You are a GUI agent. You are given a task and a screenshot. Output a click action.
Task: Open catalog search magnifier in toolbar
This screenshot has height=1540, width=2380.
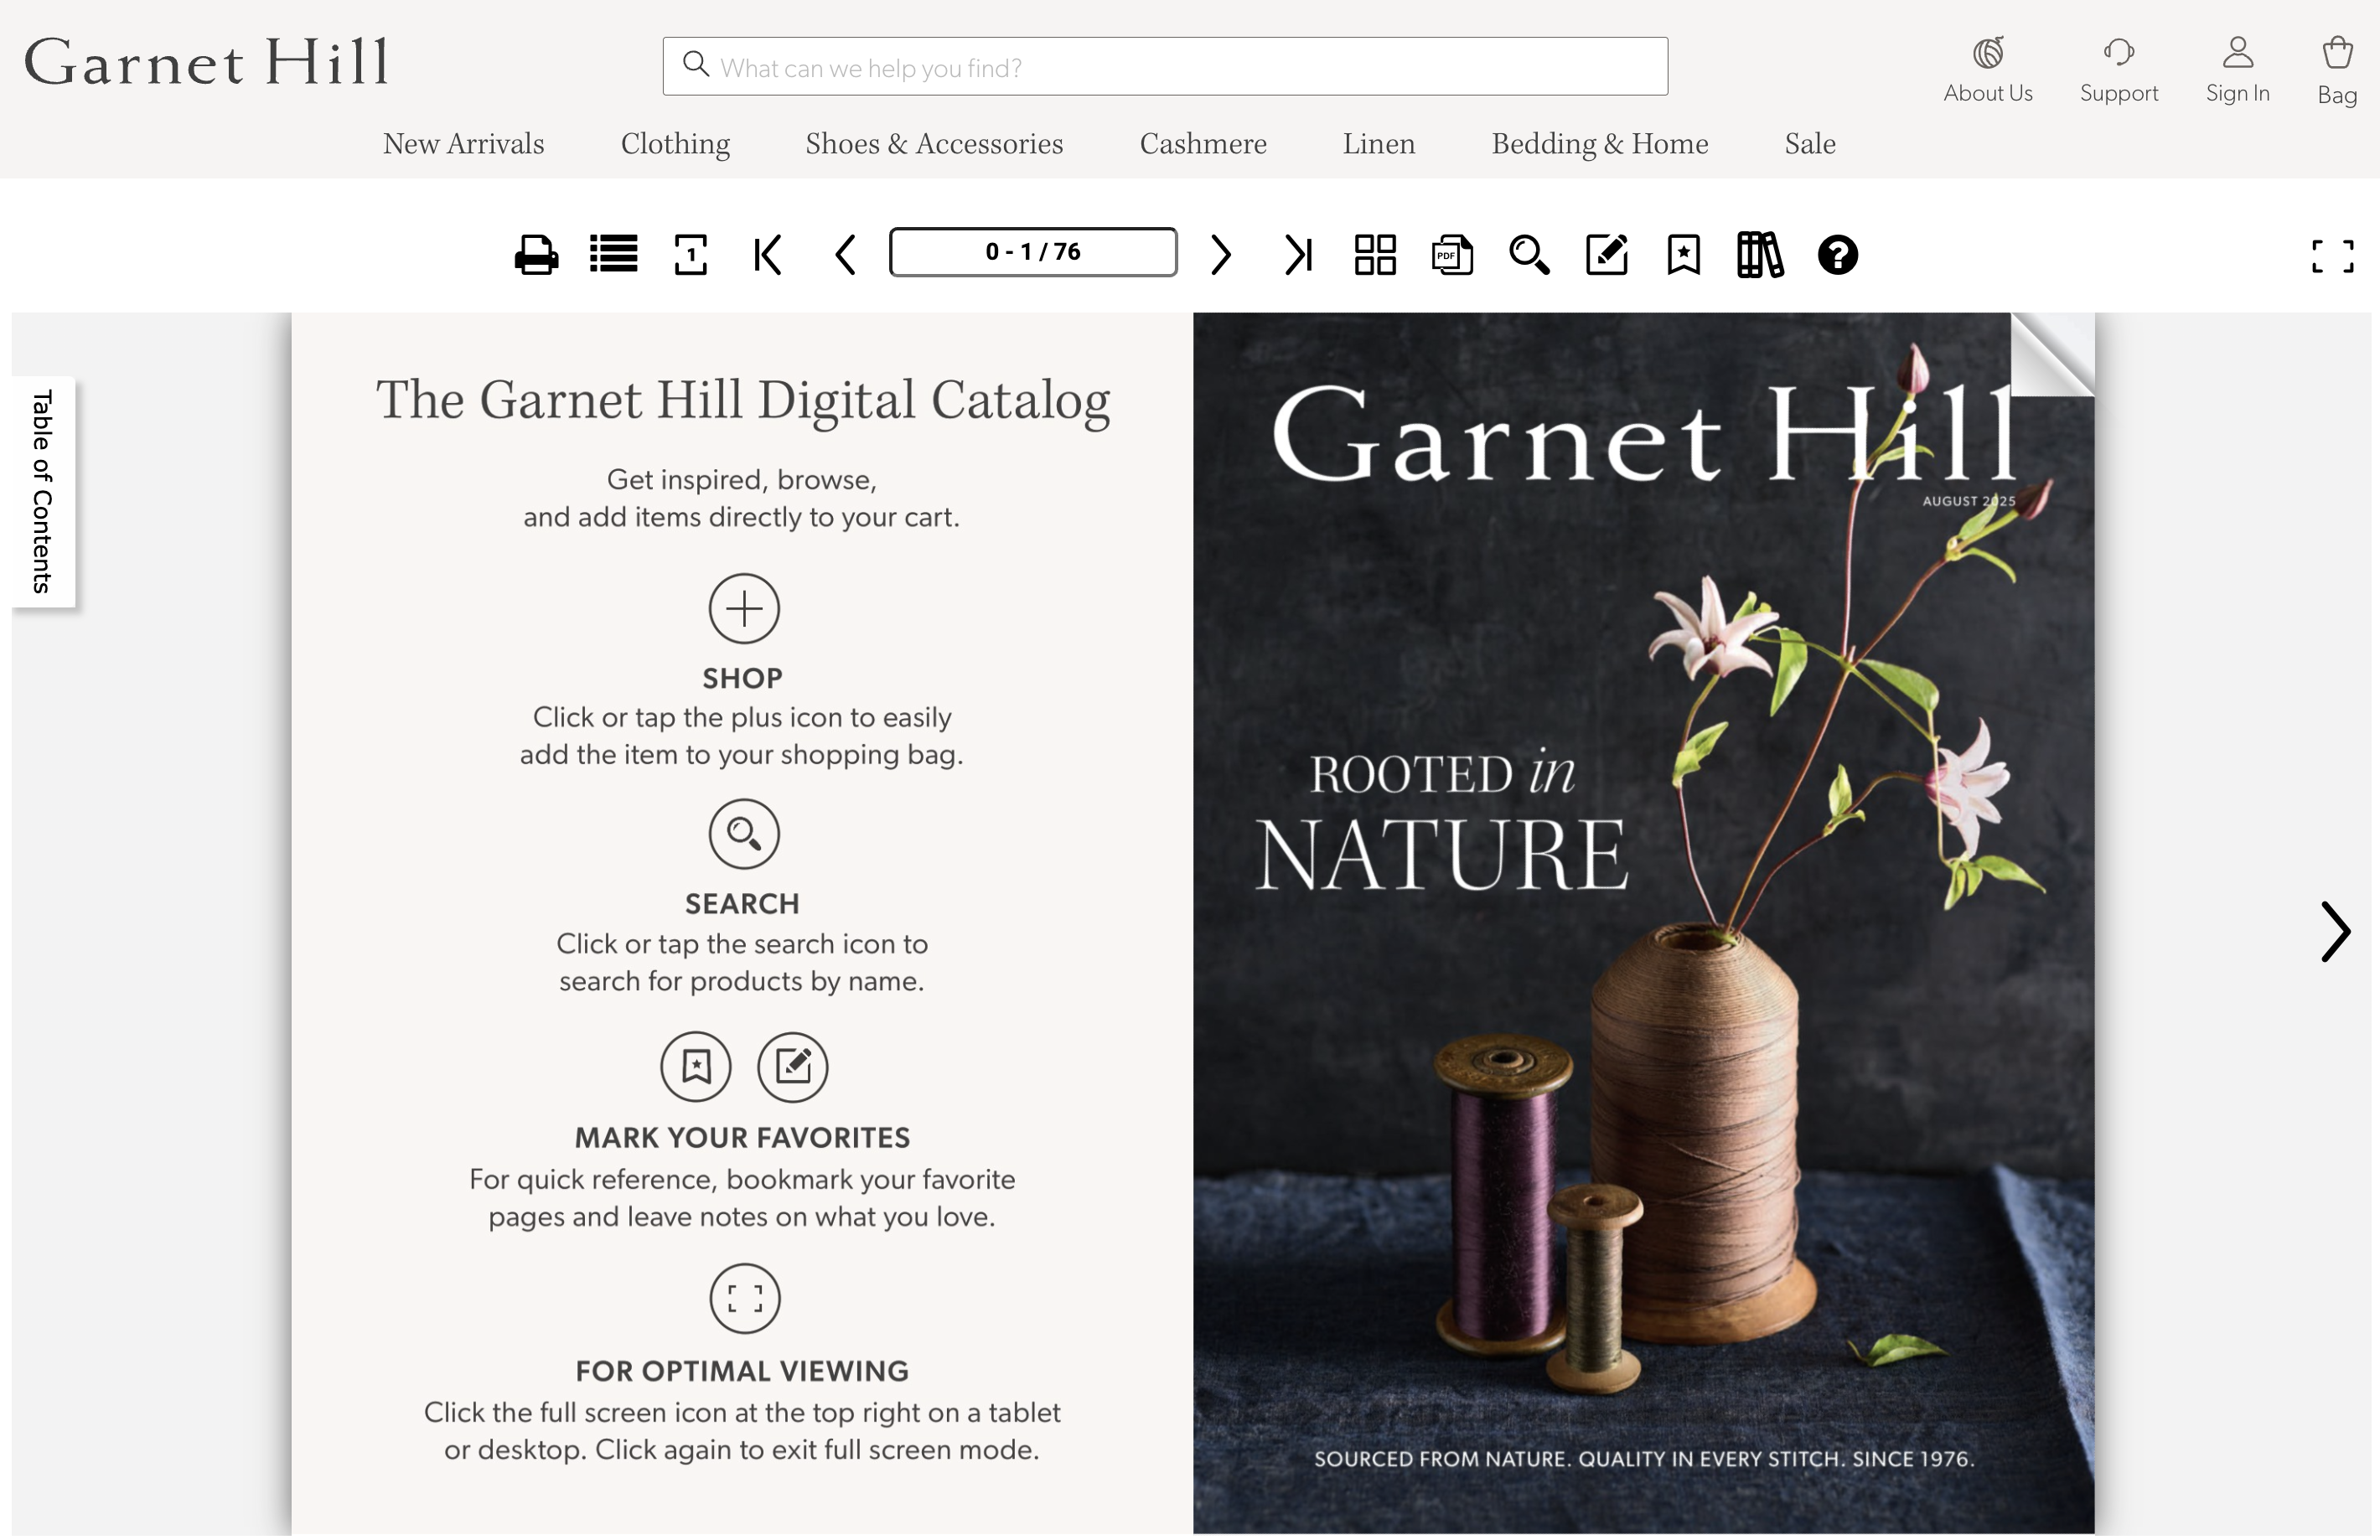[1529, 255]
